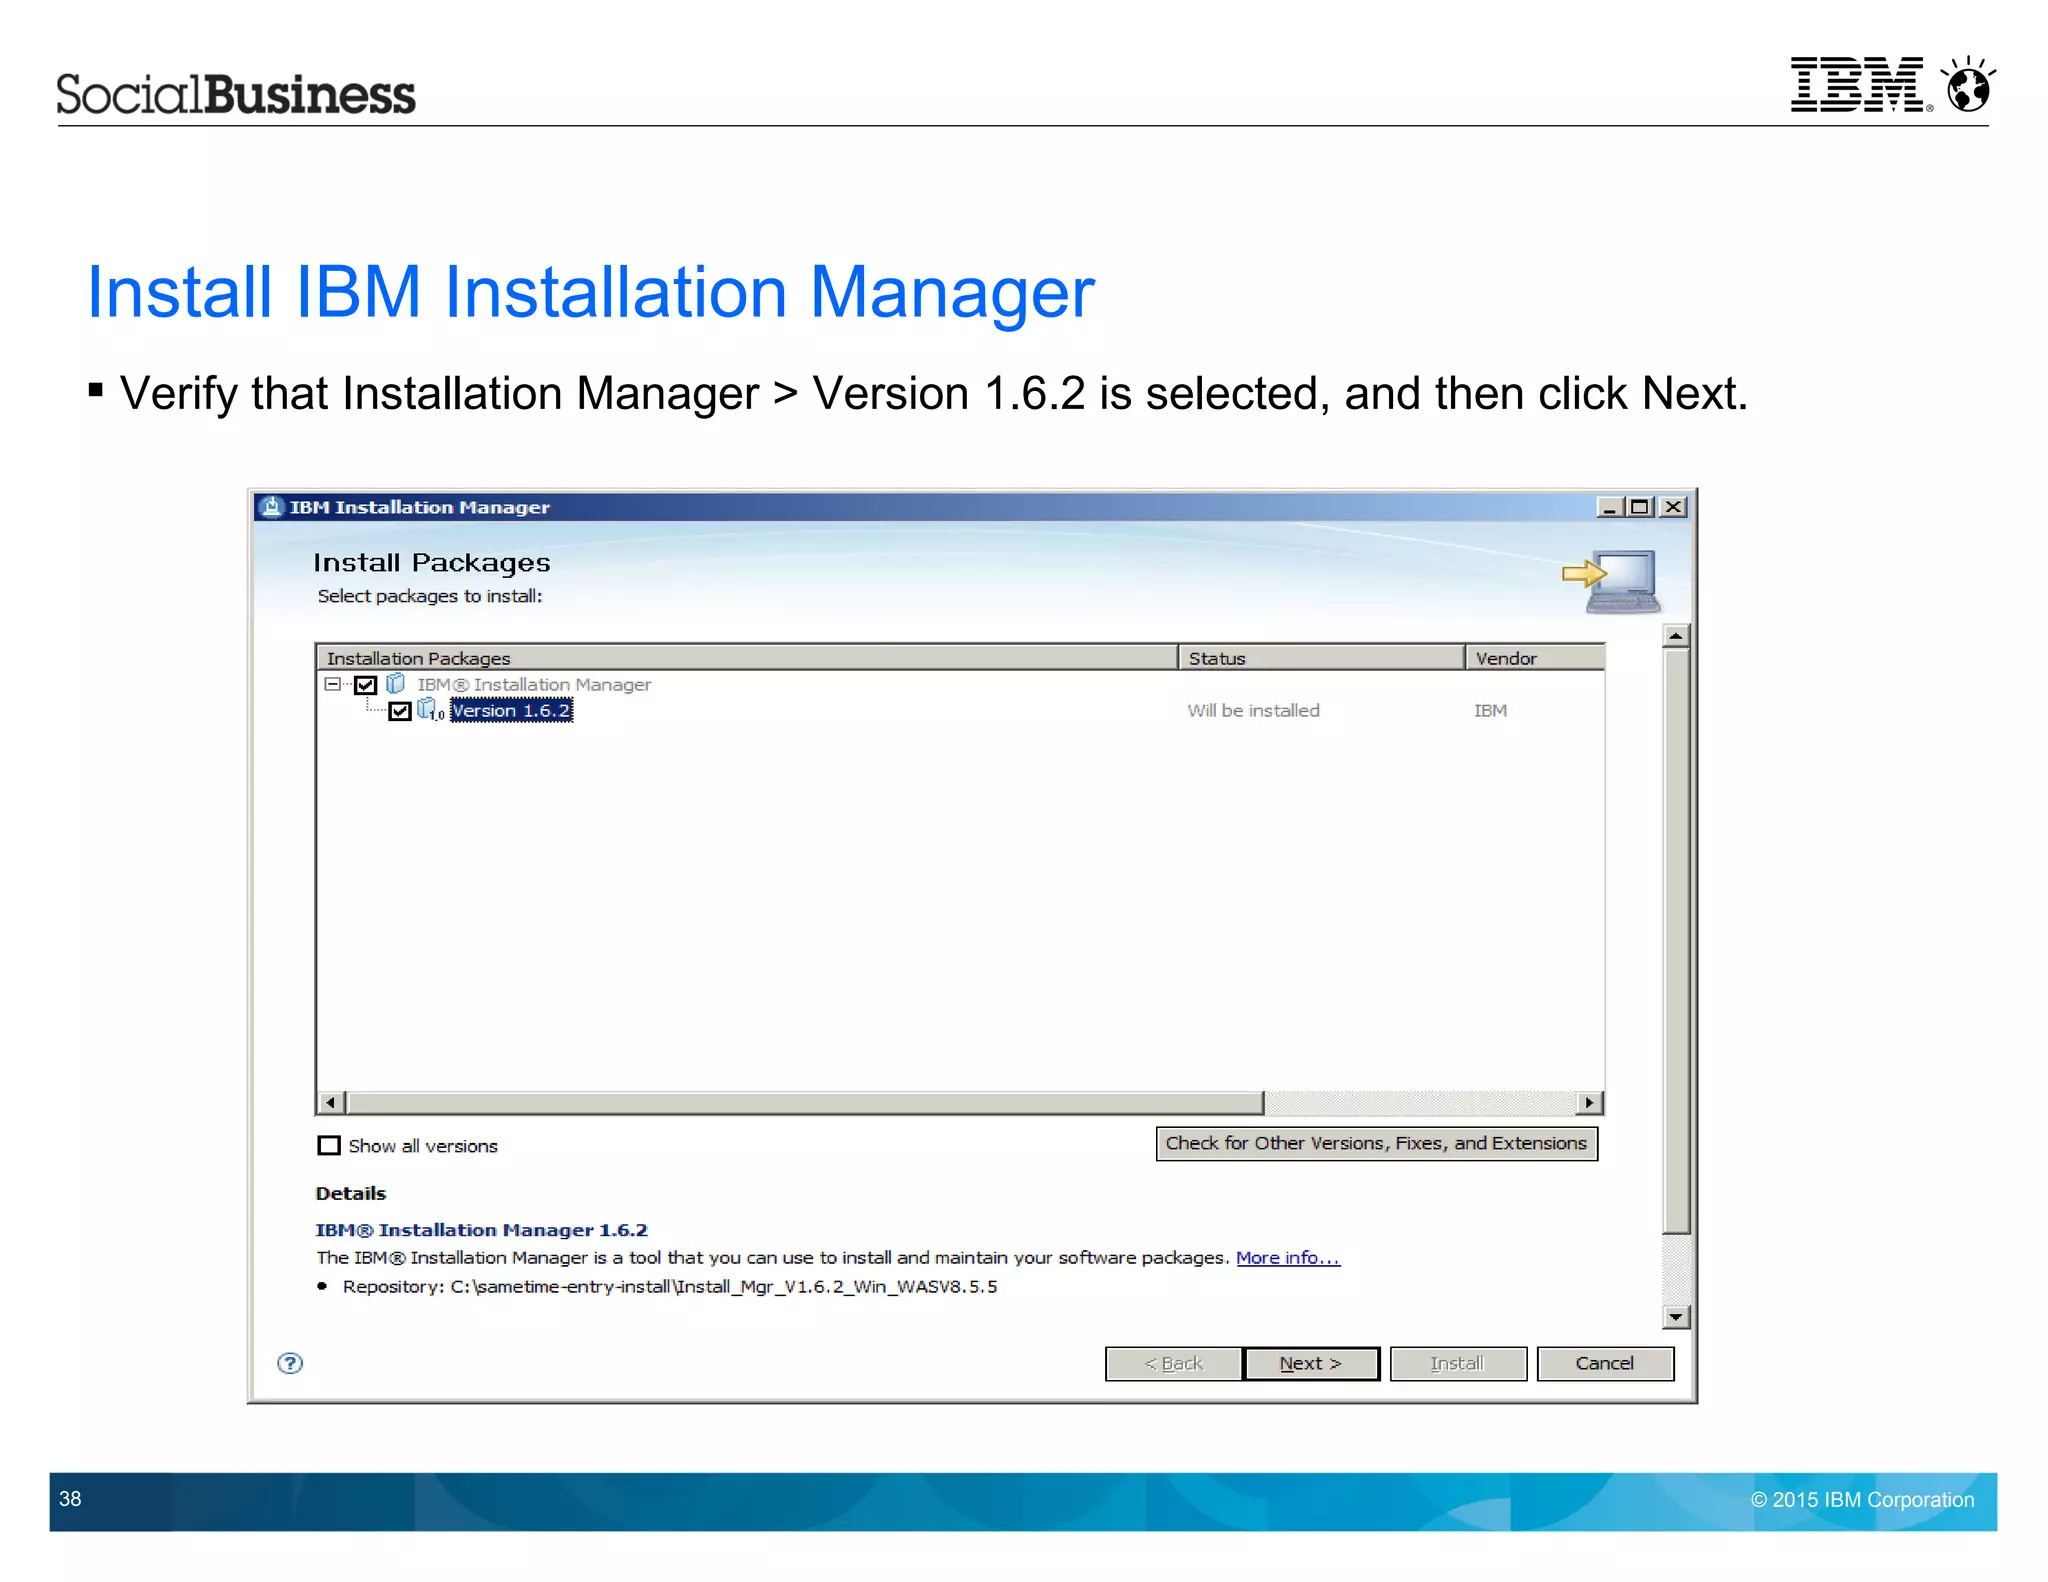Click the horizontal scrollbar right arrow
Image resolution: width=2048 pixels, height=1582 pixels.
pyautogui.click(x=1590, y=1103)
